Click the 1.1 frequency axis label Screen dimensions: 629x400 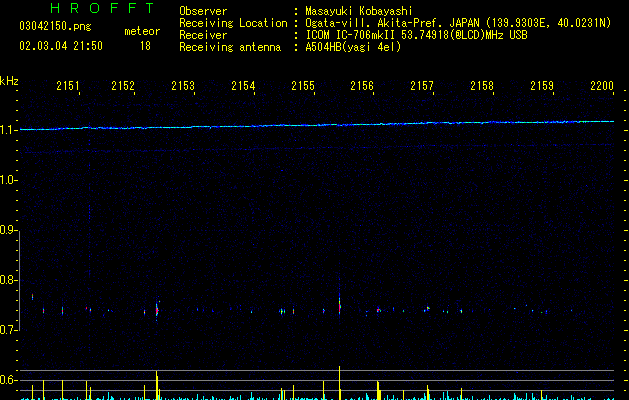[8, 130]
